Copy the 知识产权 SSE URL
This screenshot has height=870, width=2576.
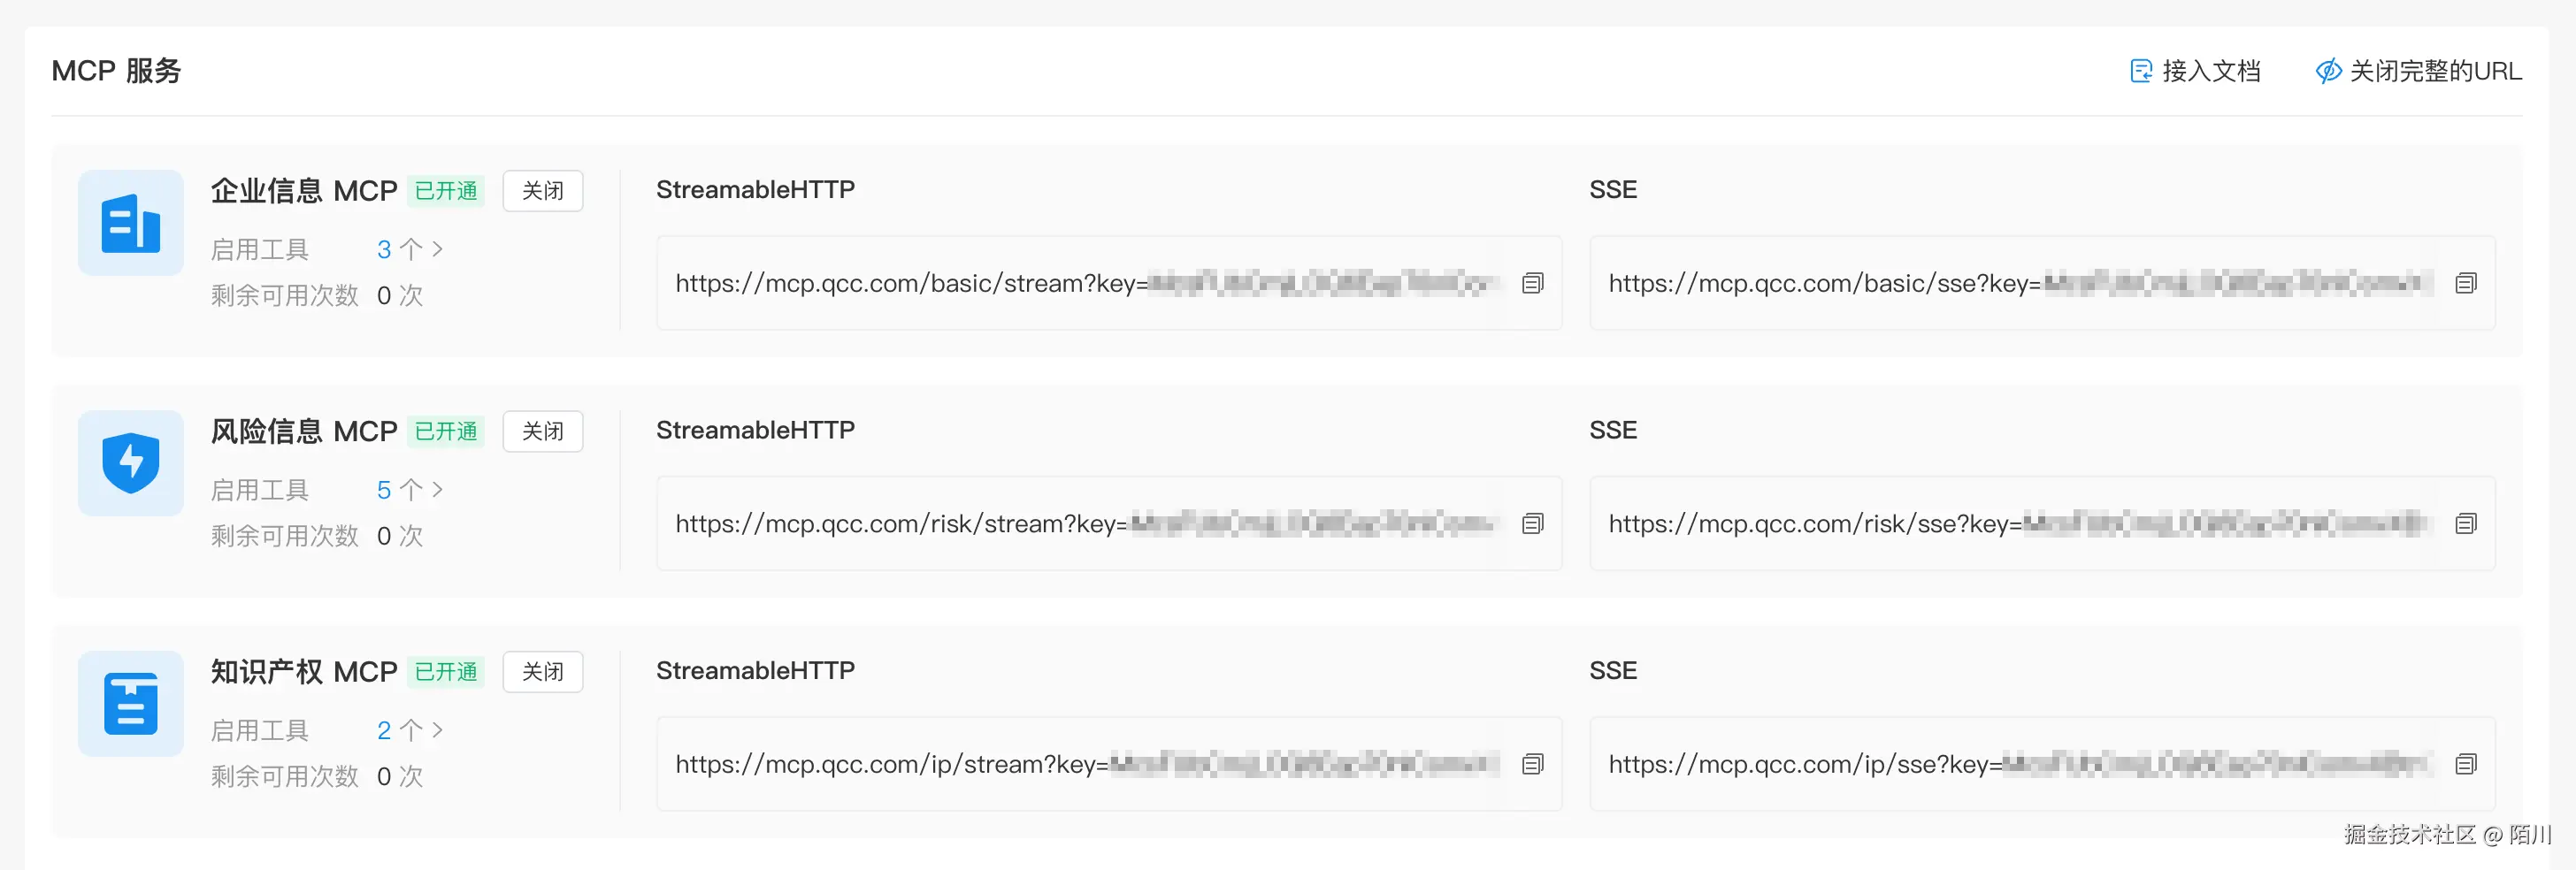pyautogui.click(x=2465, y=765)
